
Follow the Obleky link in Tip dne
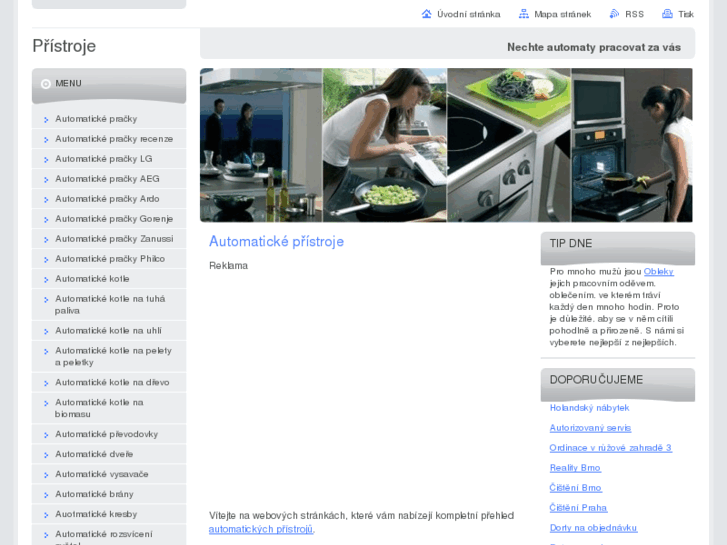[658, 271]
